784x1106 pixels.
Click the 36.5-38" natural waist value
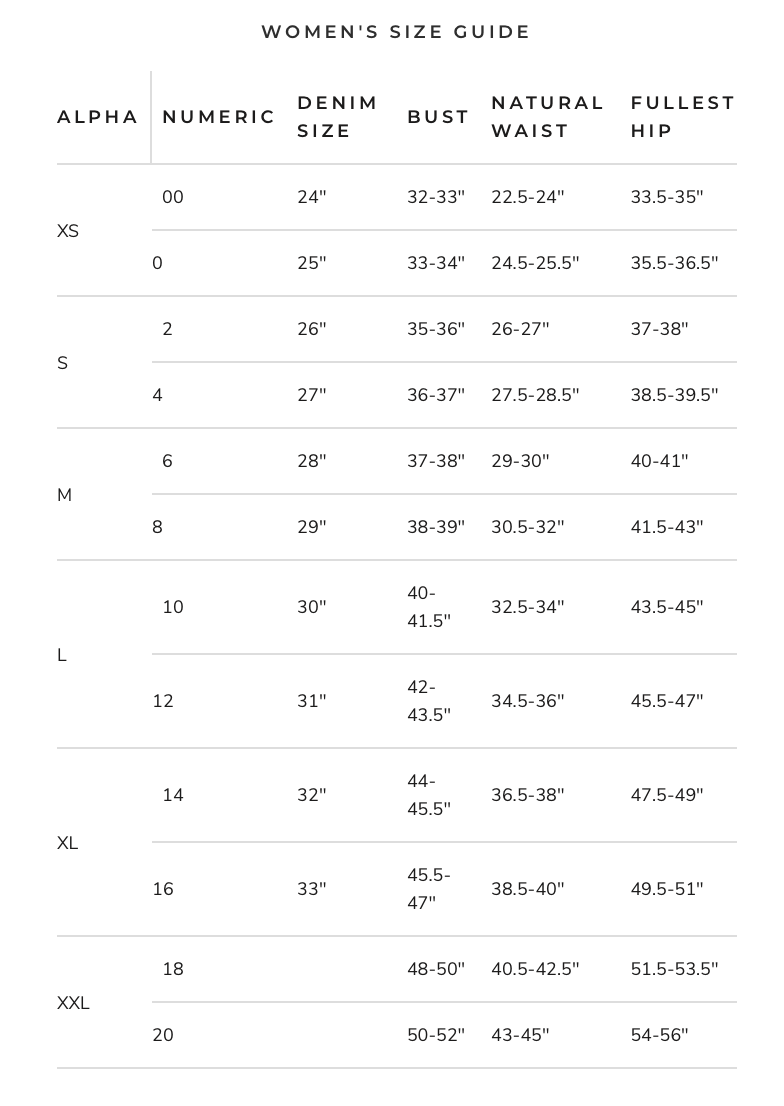click(x=528, y=795)
